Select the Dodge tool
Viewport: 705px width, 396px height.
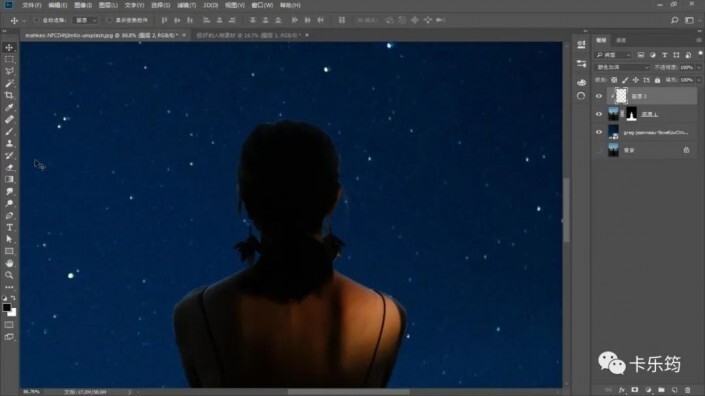click(x=9, y=203)
